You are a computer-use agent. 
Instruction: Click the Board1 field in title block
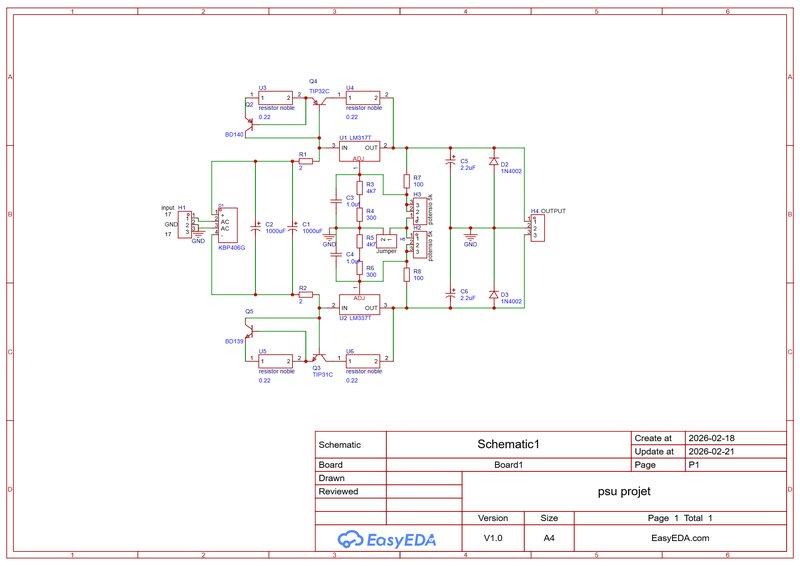click(x=508, y=465)
